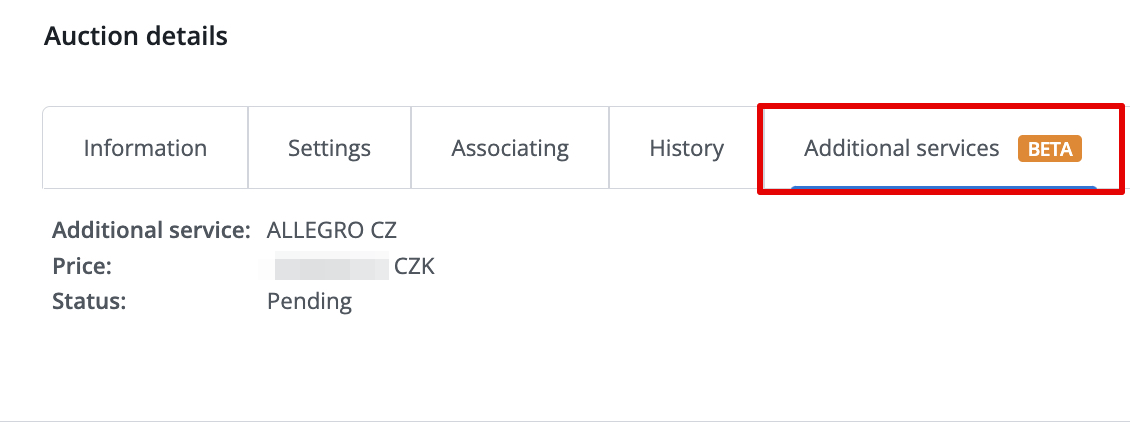Show the History tab
Screen dimensions: 1130x434
(686, 149)
